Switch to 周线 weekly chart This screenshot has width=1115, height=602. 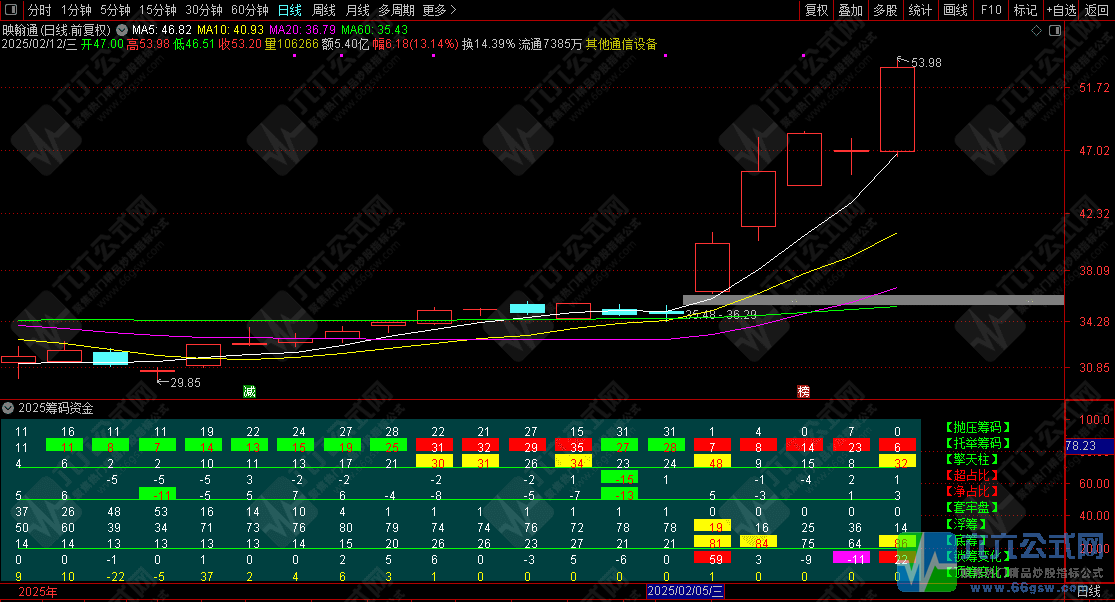click(324, 10)
